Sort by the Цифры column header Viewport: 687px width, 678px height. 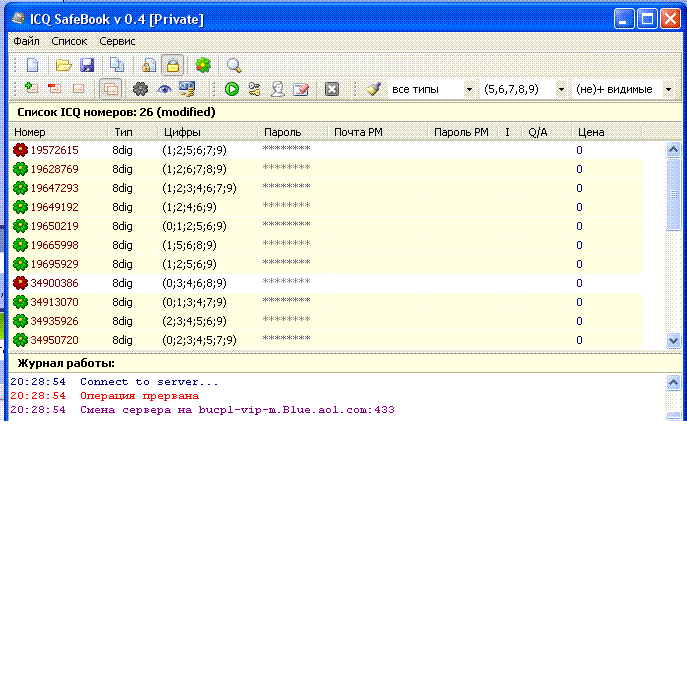207,132
